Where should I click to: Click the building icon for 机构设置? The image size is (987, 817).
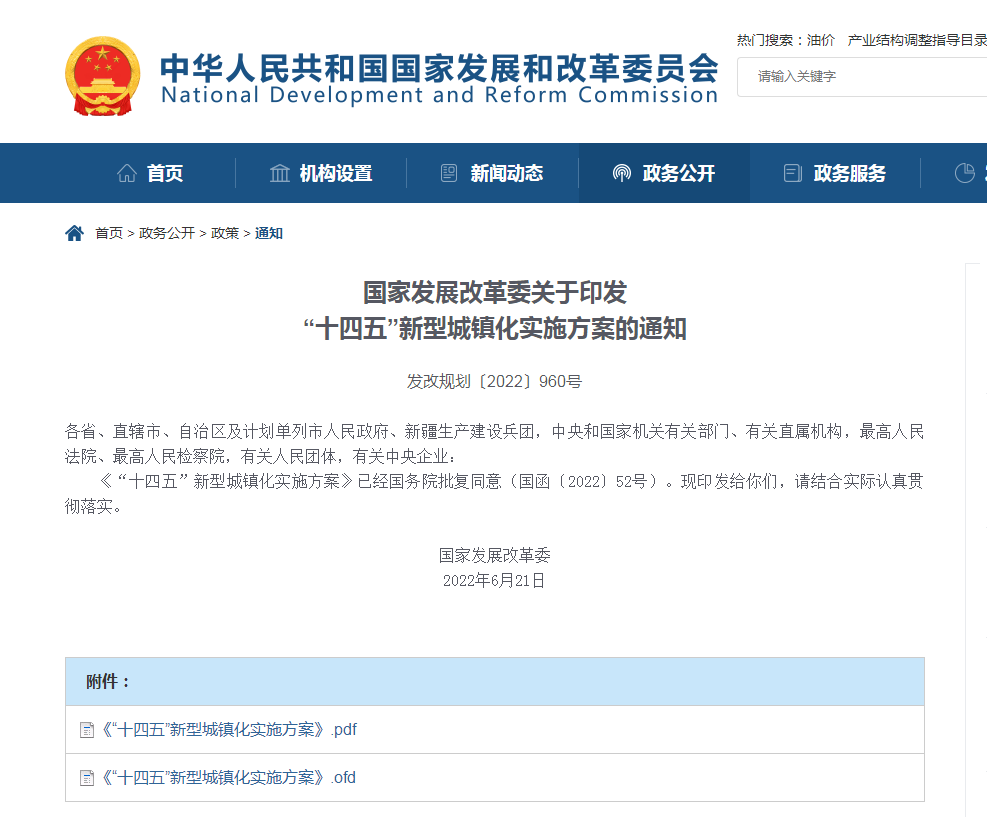(x=279, y=172)
